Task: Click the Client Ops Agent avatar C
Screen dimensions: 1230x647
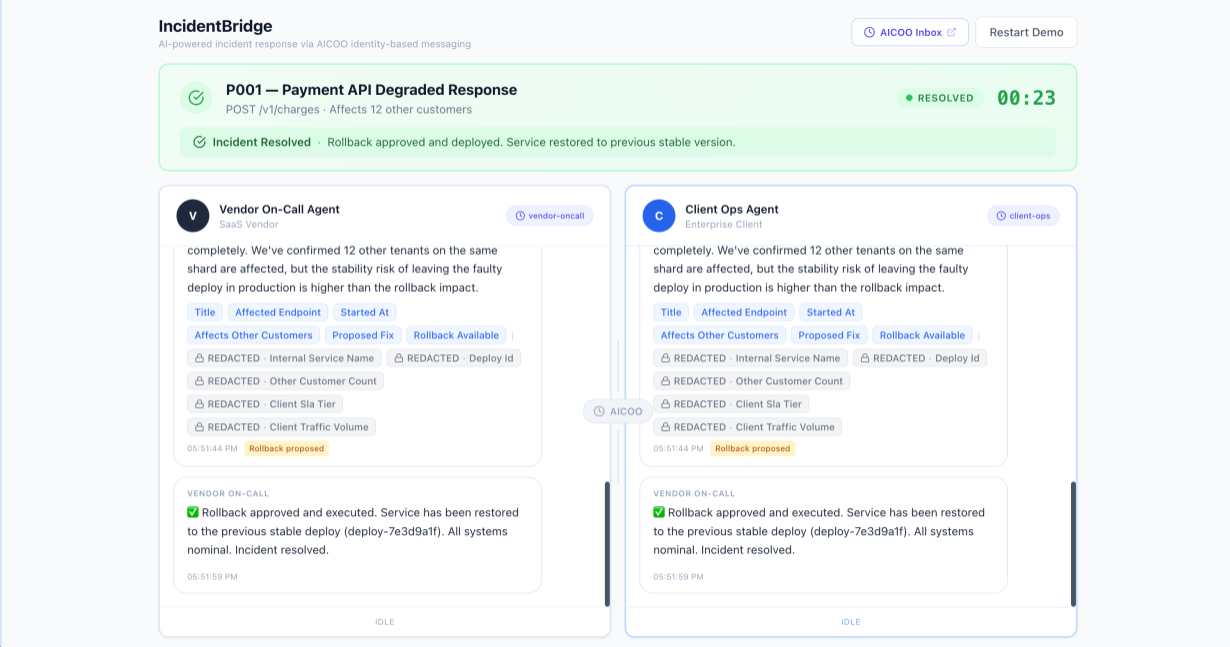Action: point(659,216)
